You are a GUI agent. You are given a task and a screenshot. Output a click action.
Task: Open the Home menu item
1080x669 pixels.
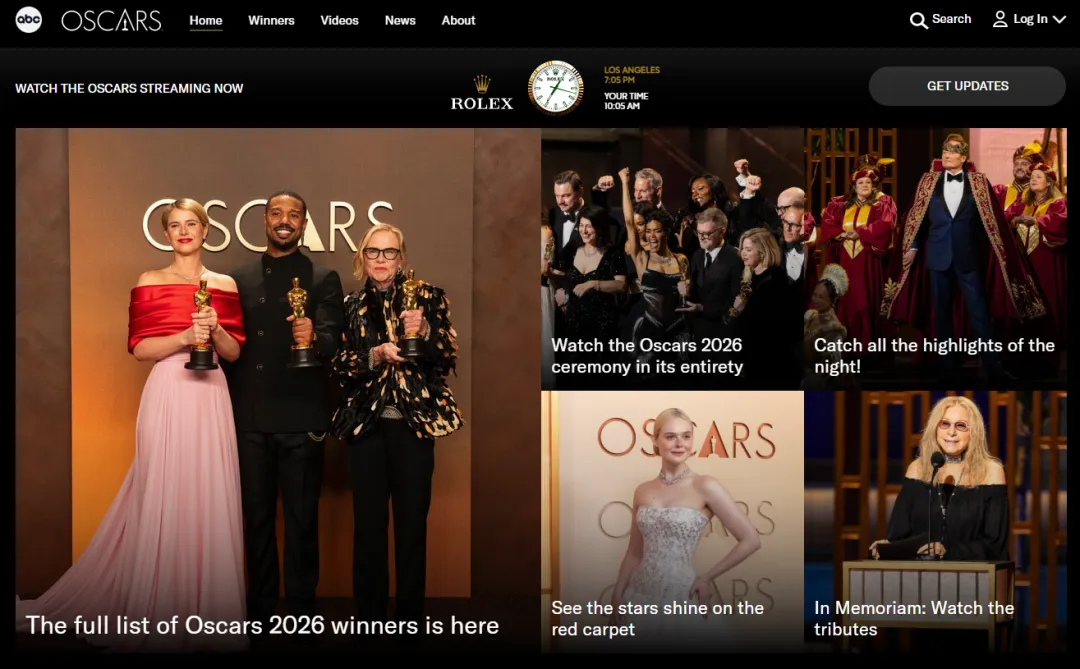tap(206, 21)
